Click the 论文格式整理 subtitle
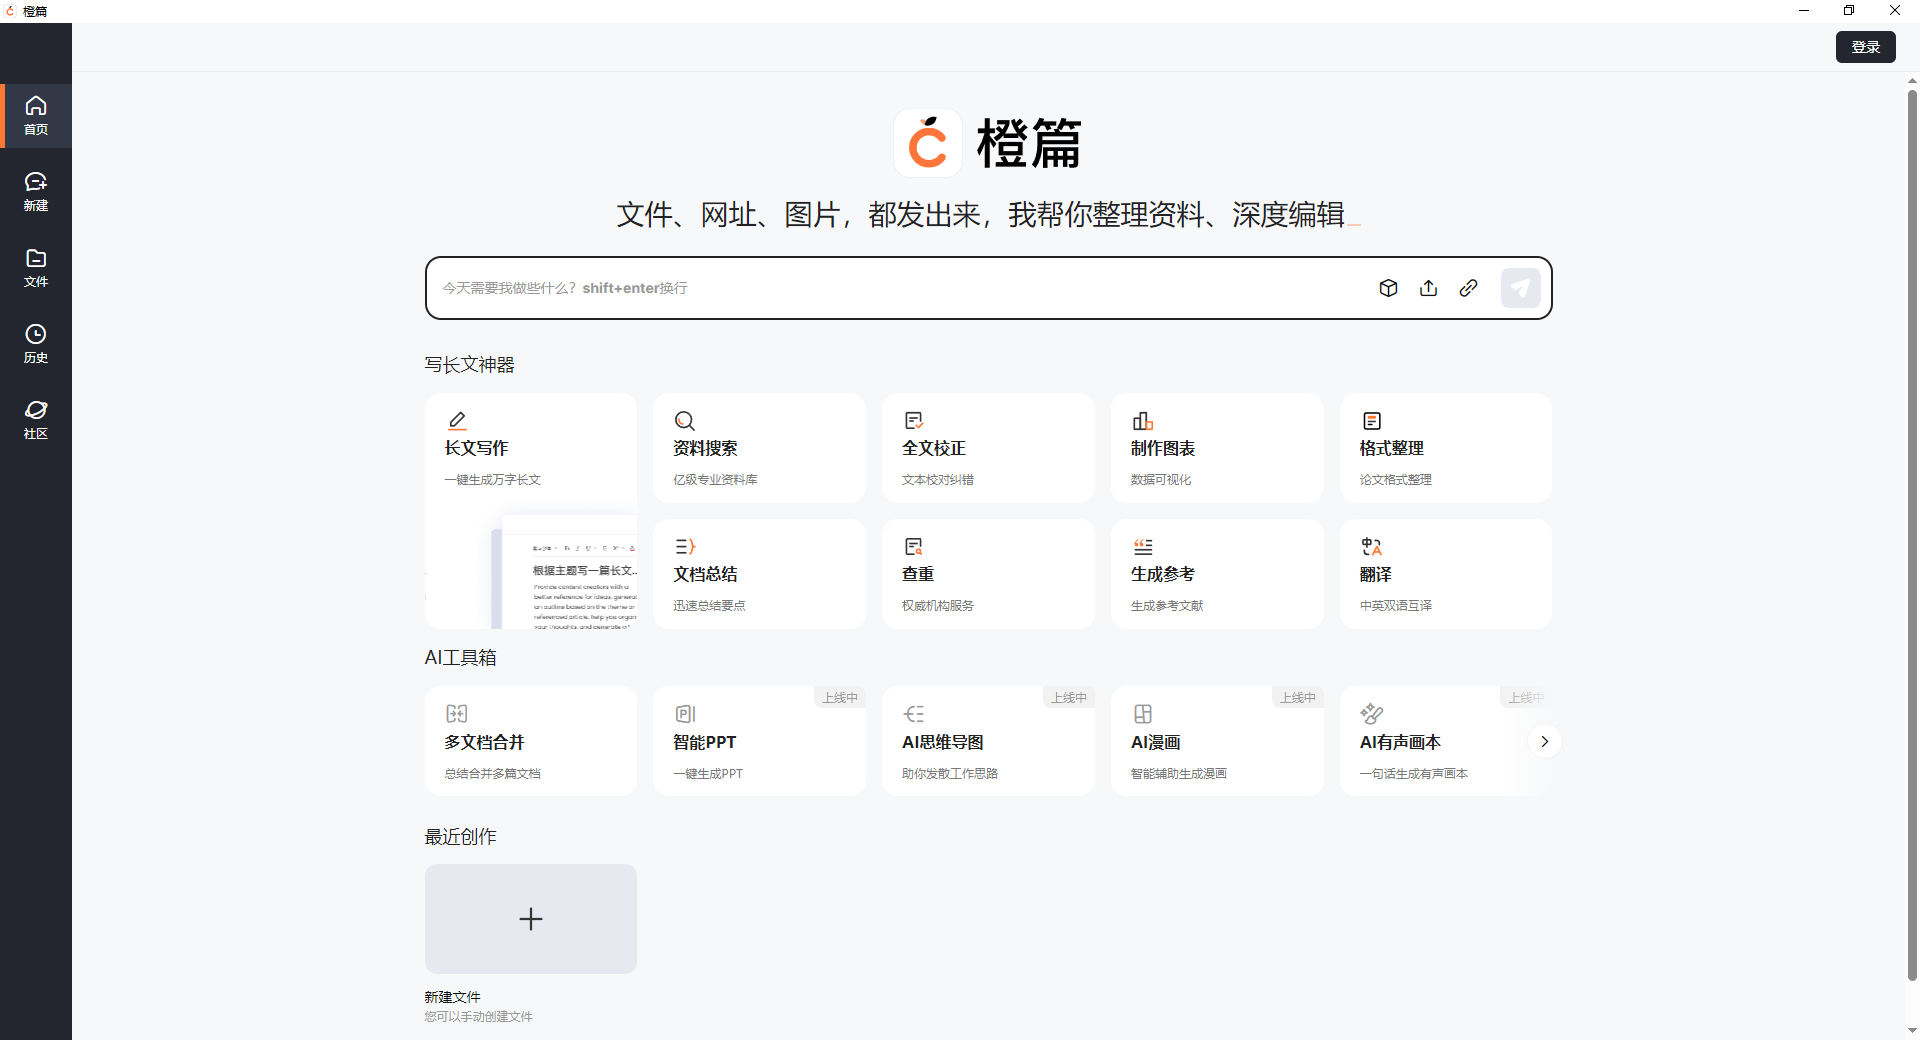Image resolution: width=1920 pixels, height=1040 pixels. point(1396,480)
